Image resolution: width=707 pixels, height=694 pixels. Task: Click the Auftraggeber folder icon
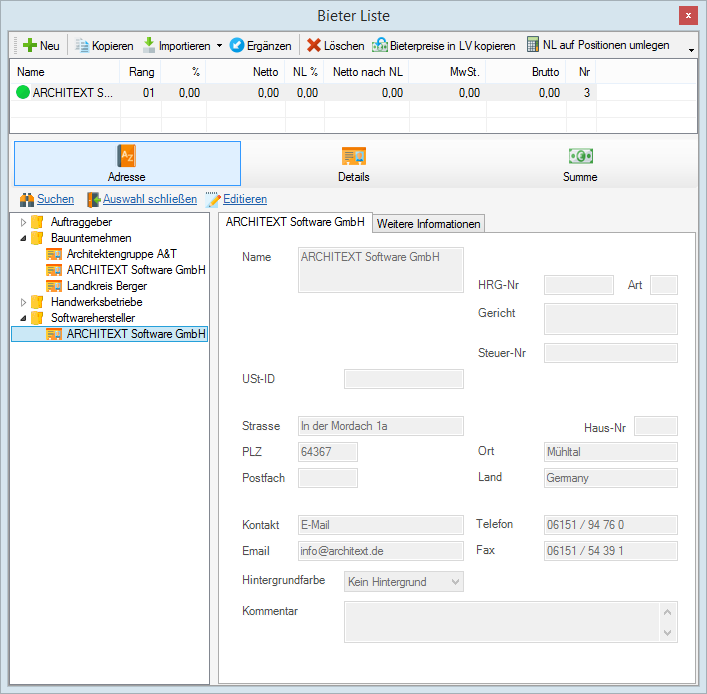click(x=37, y=222)
